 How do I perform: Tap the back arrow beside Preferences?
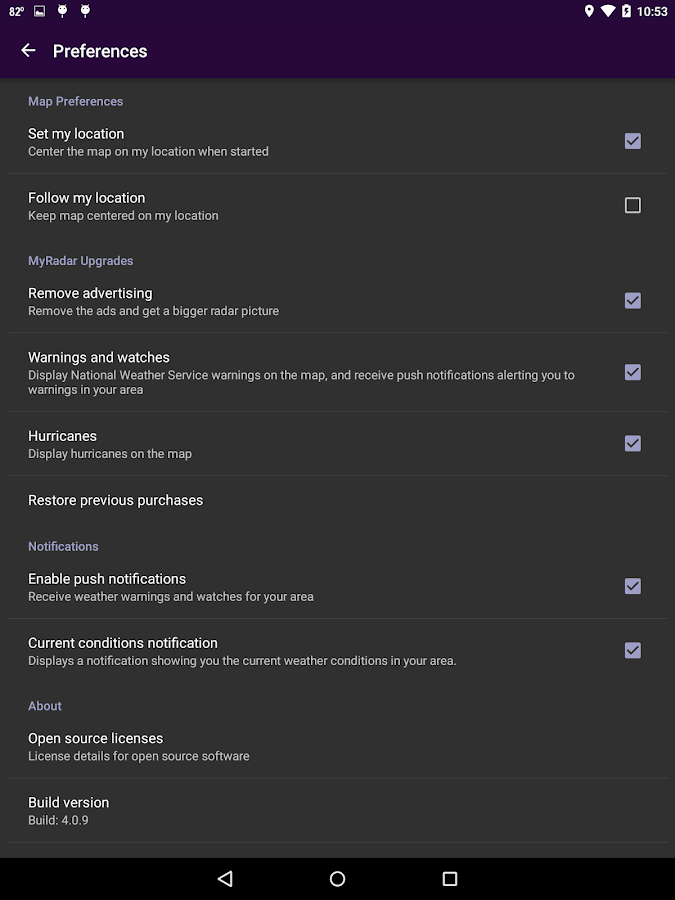[28, 51]
